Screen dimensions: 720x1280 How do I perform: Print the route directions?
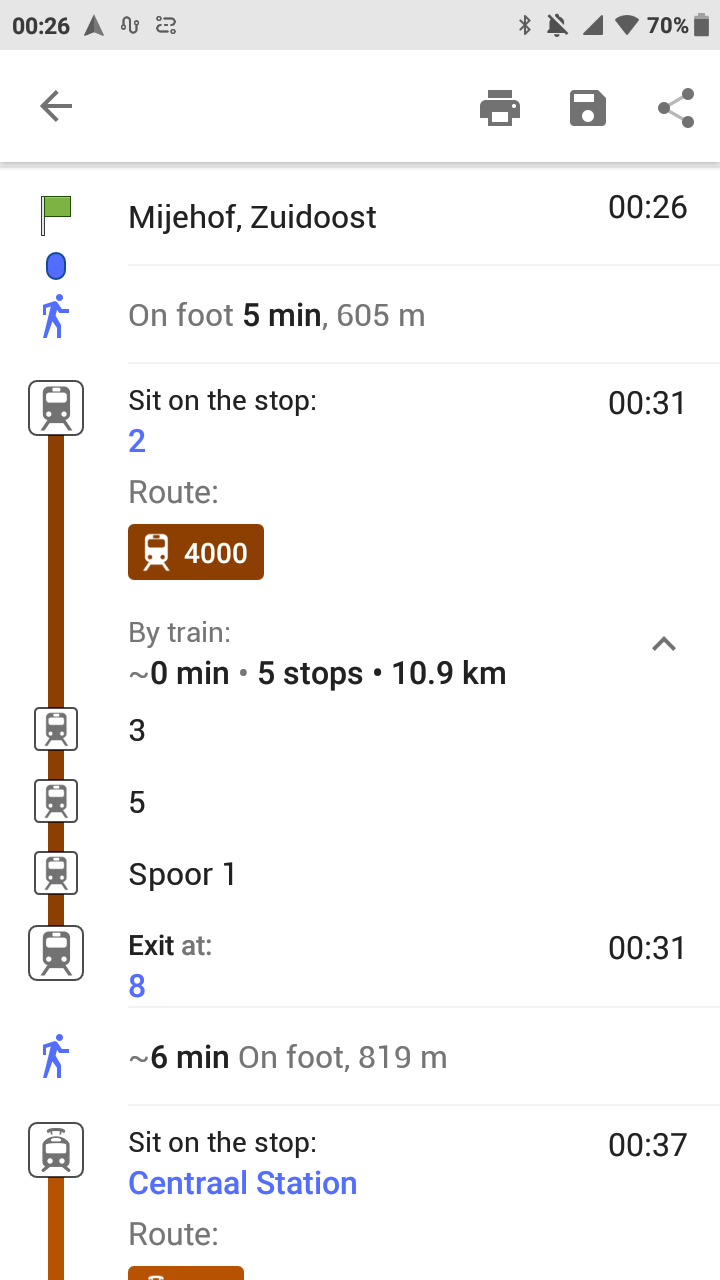click(500, 108)
